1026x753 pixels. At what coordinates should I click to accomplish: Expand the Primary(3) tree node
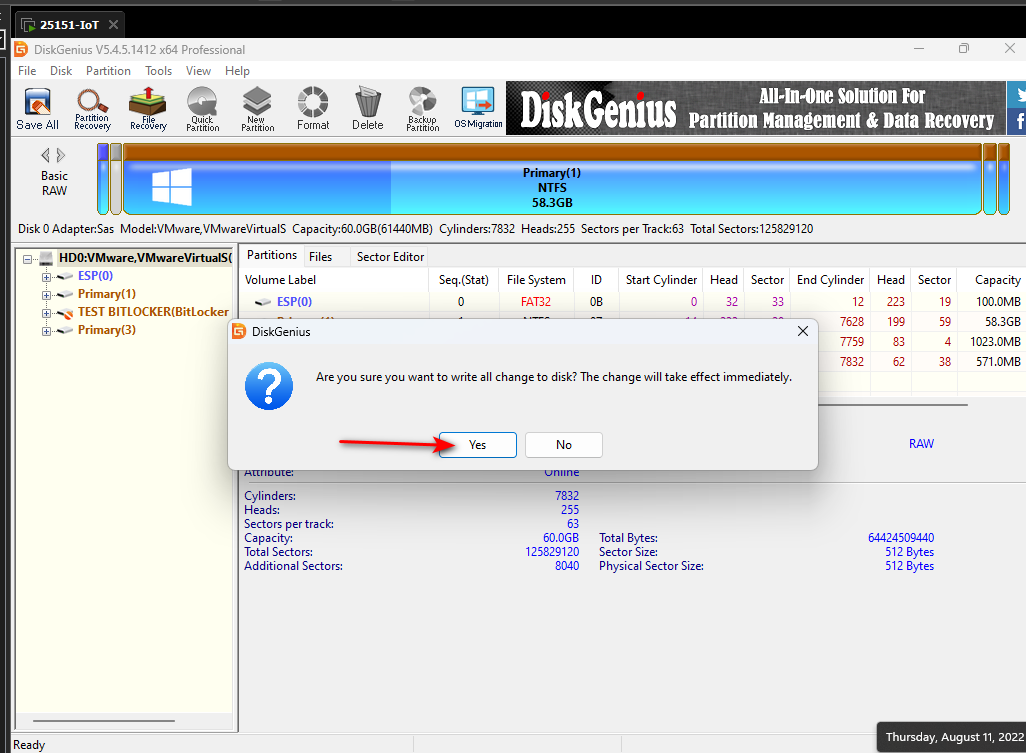pos(46,331)
